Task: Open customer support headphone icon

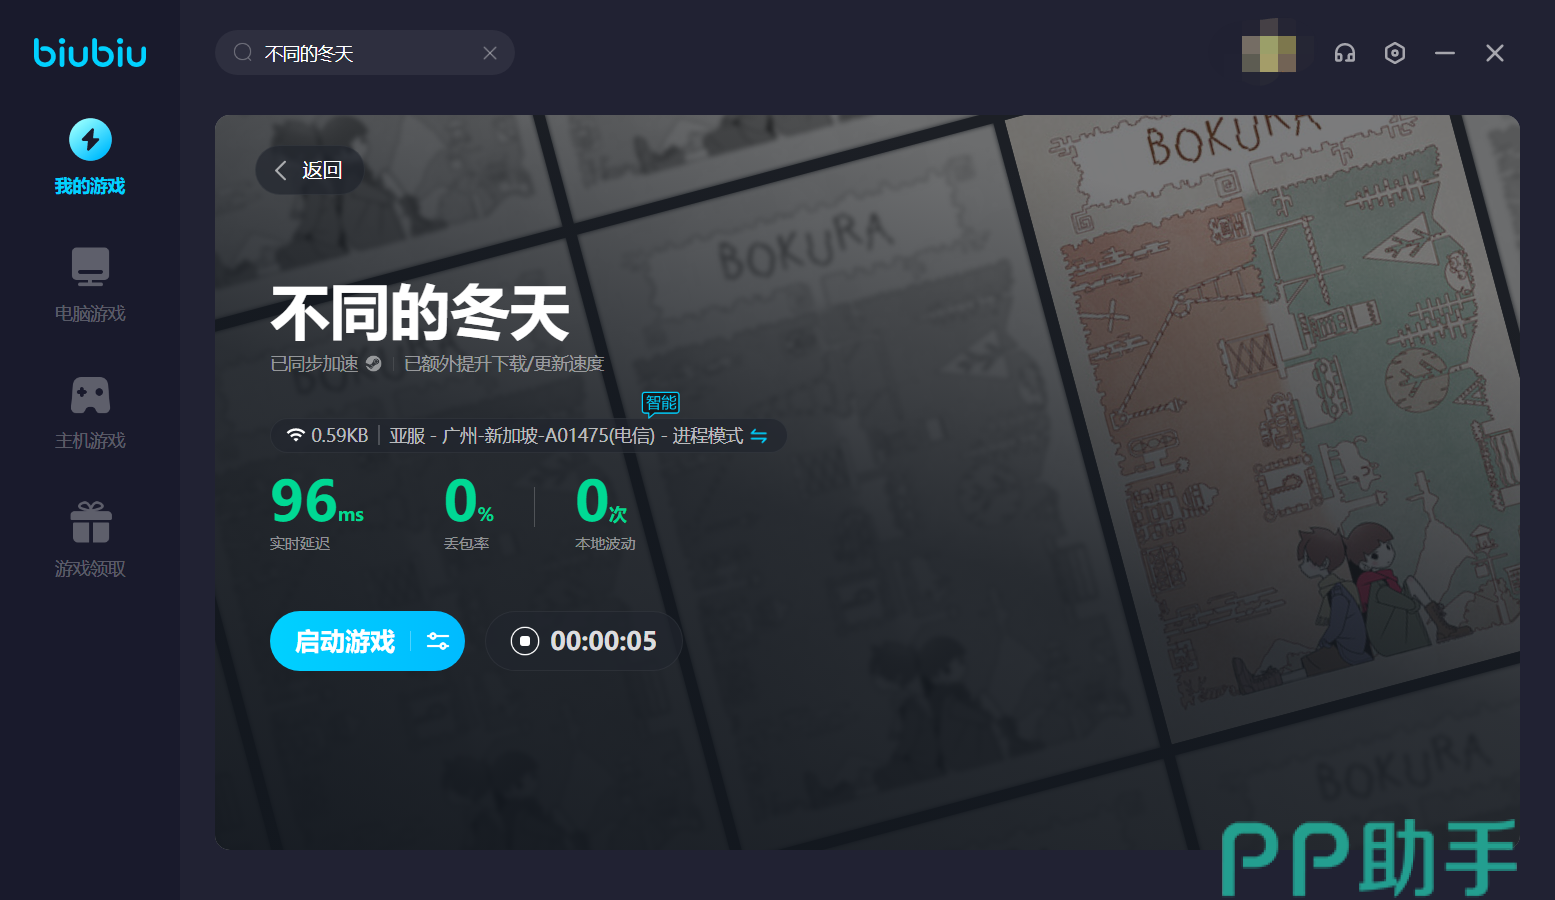Action: click(x=1345, y=53)
